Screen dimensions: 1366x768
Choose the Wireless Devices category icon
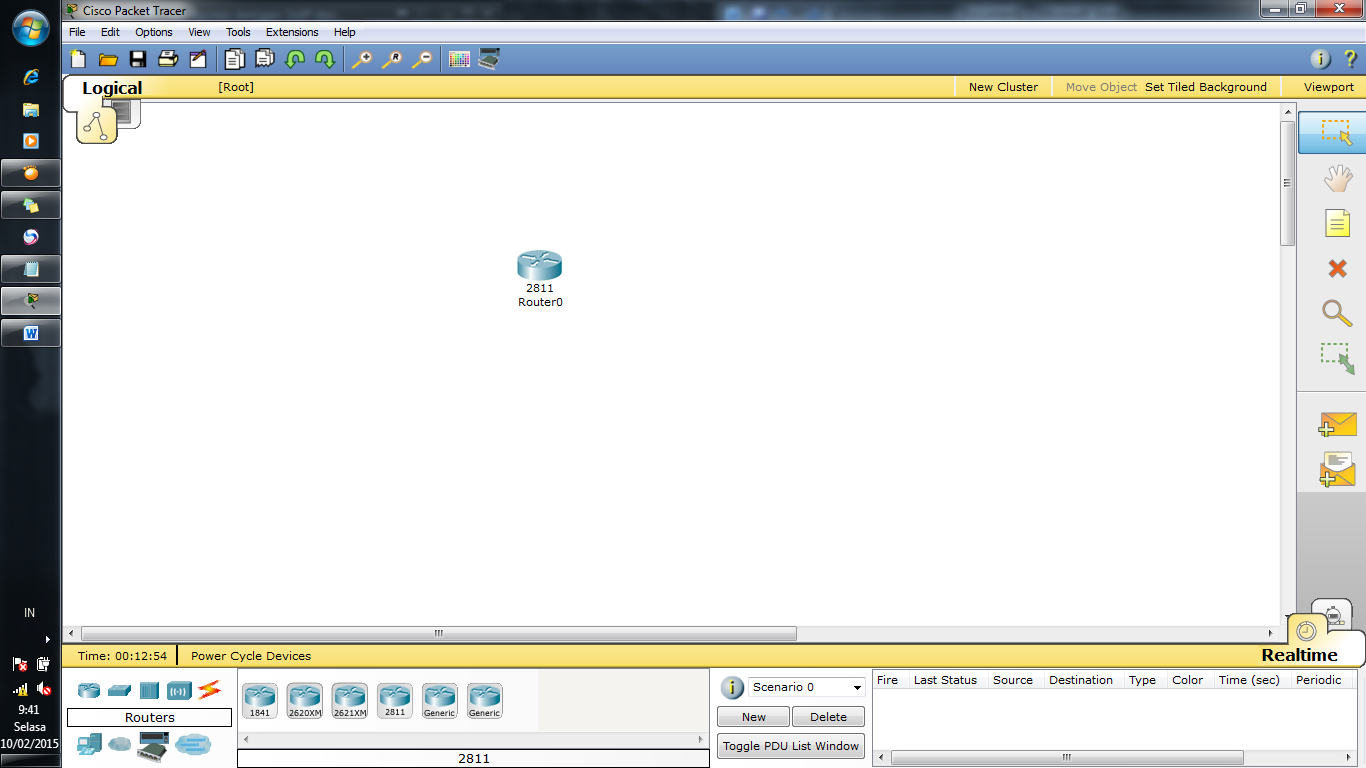[x=179, y=690]
